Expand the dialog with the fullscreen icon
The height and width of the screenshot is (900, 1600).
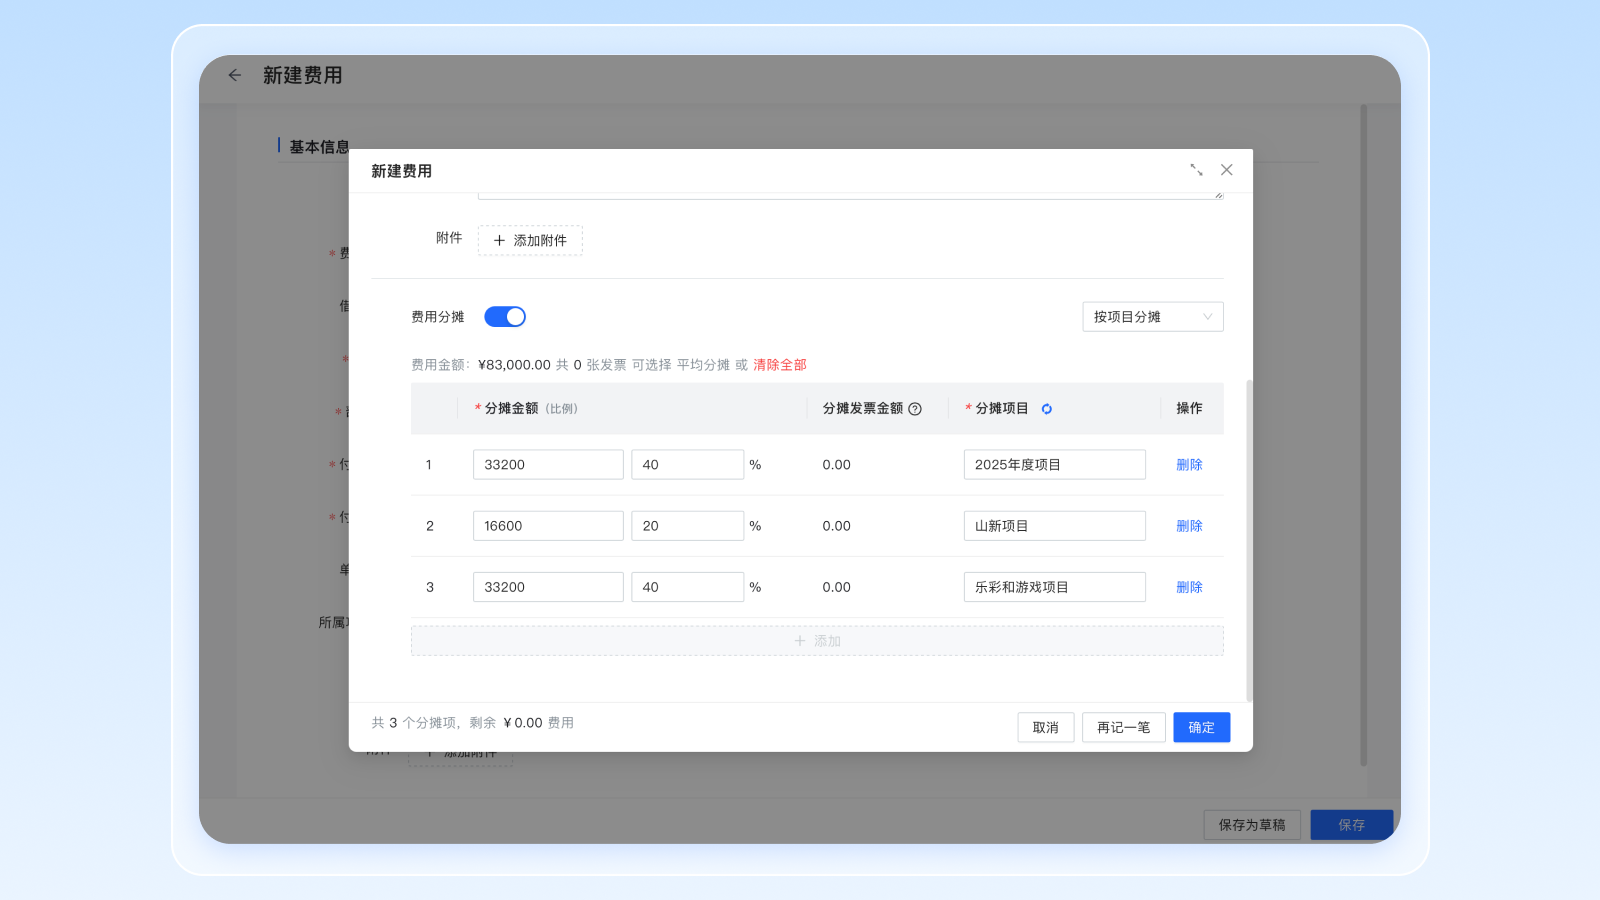click(1196, 170)
